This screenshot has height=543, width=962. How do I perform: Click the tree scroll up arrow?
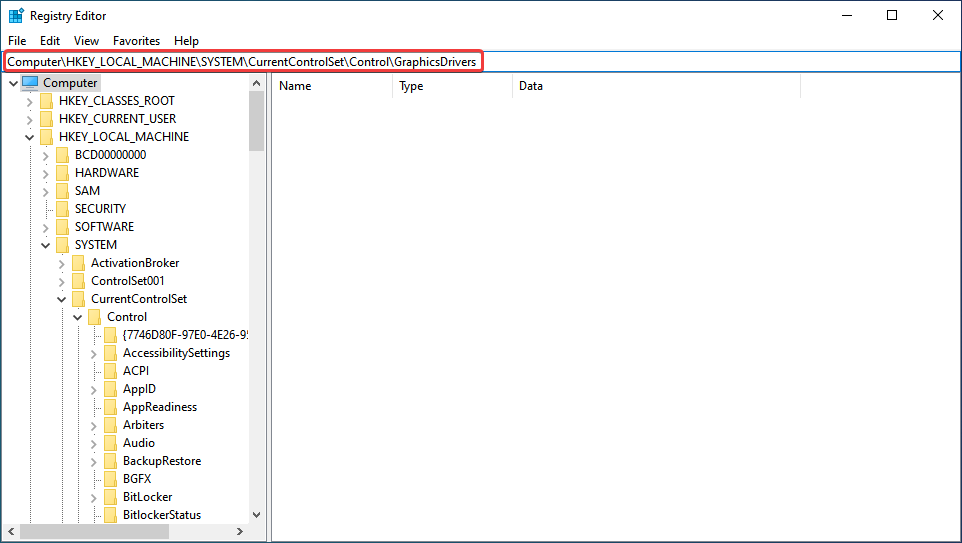coord(256,83)
